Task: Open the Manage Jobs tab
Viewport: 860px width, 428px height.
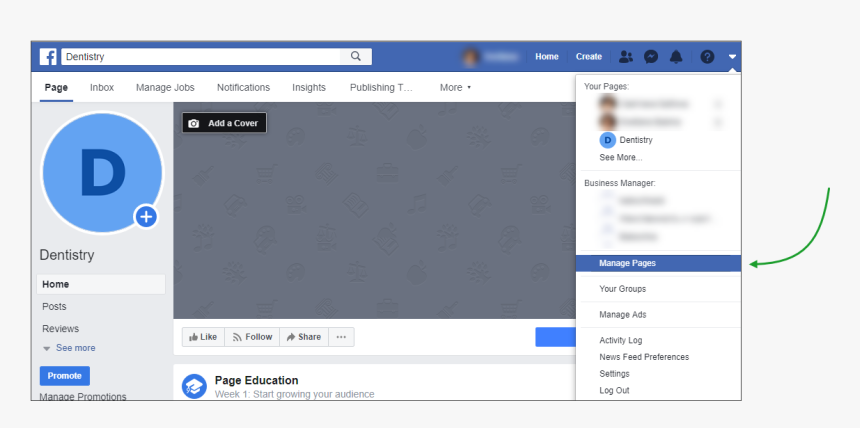Action: (165, 87)
